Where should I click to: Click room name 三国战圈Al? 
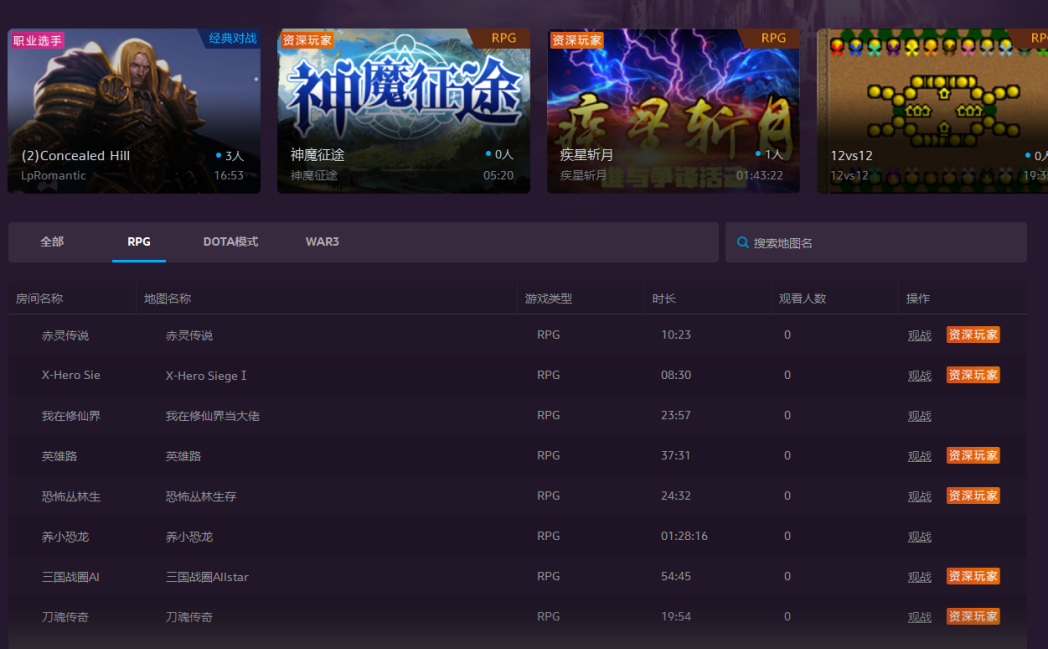click(70, 577)
